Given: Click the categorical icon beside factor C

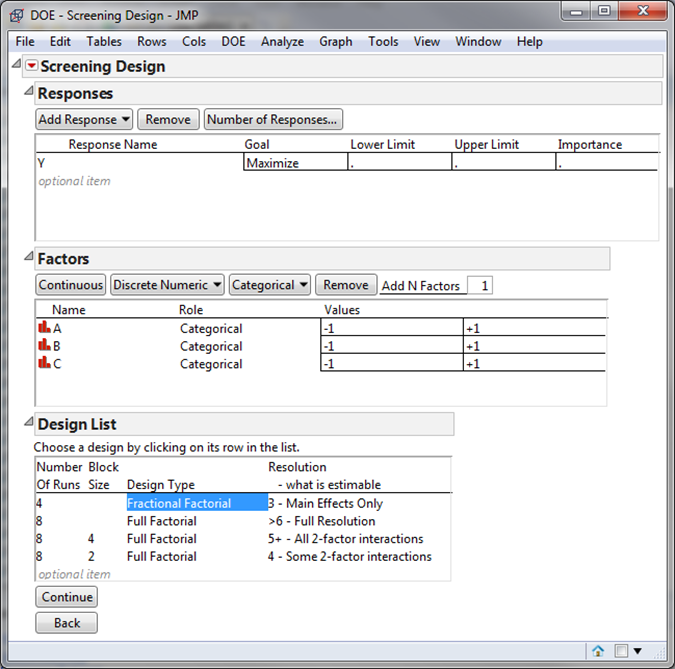Looking at the screenshot, I should pyautogui.click(x=43, y=364).
